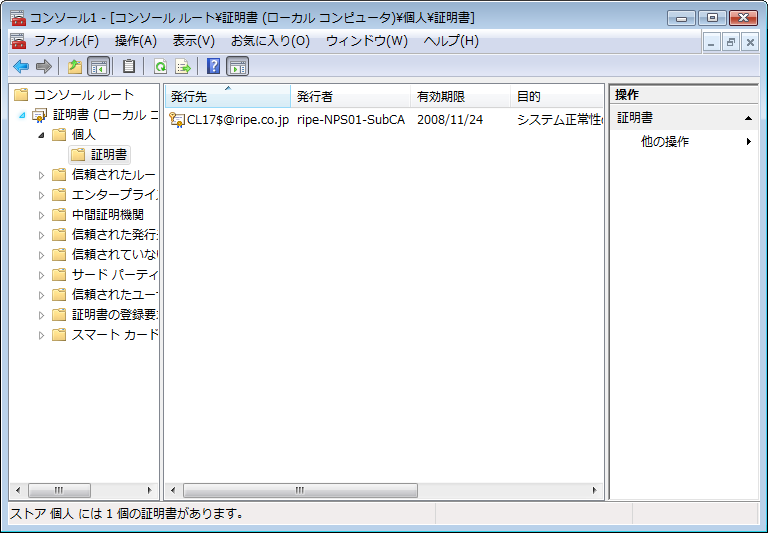Click right arrow of tree pane scrollbar

[x=150, y=490]
